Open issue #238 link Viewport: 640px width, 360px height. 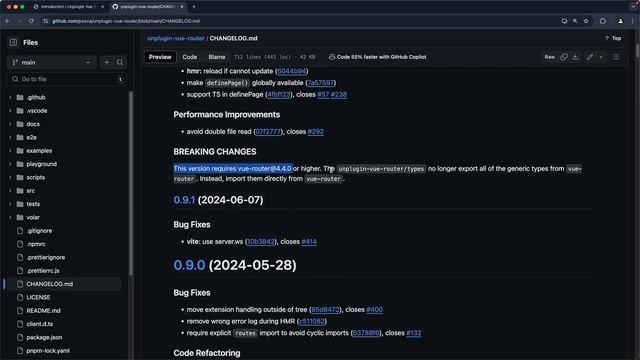pyautogui.click(x=339, y=95)
